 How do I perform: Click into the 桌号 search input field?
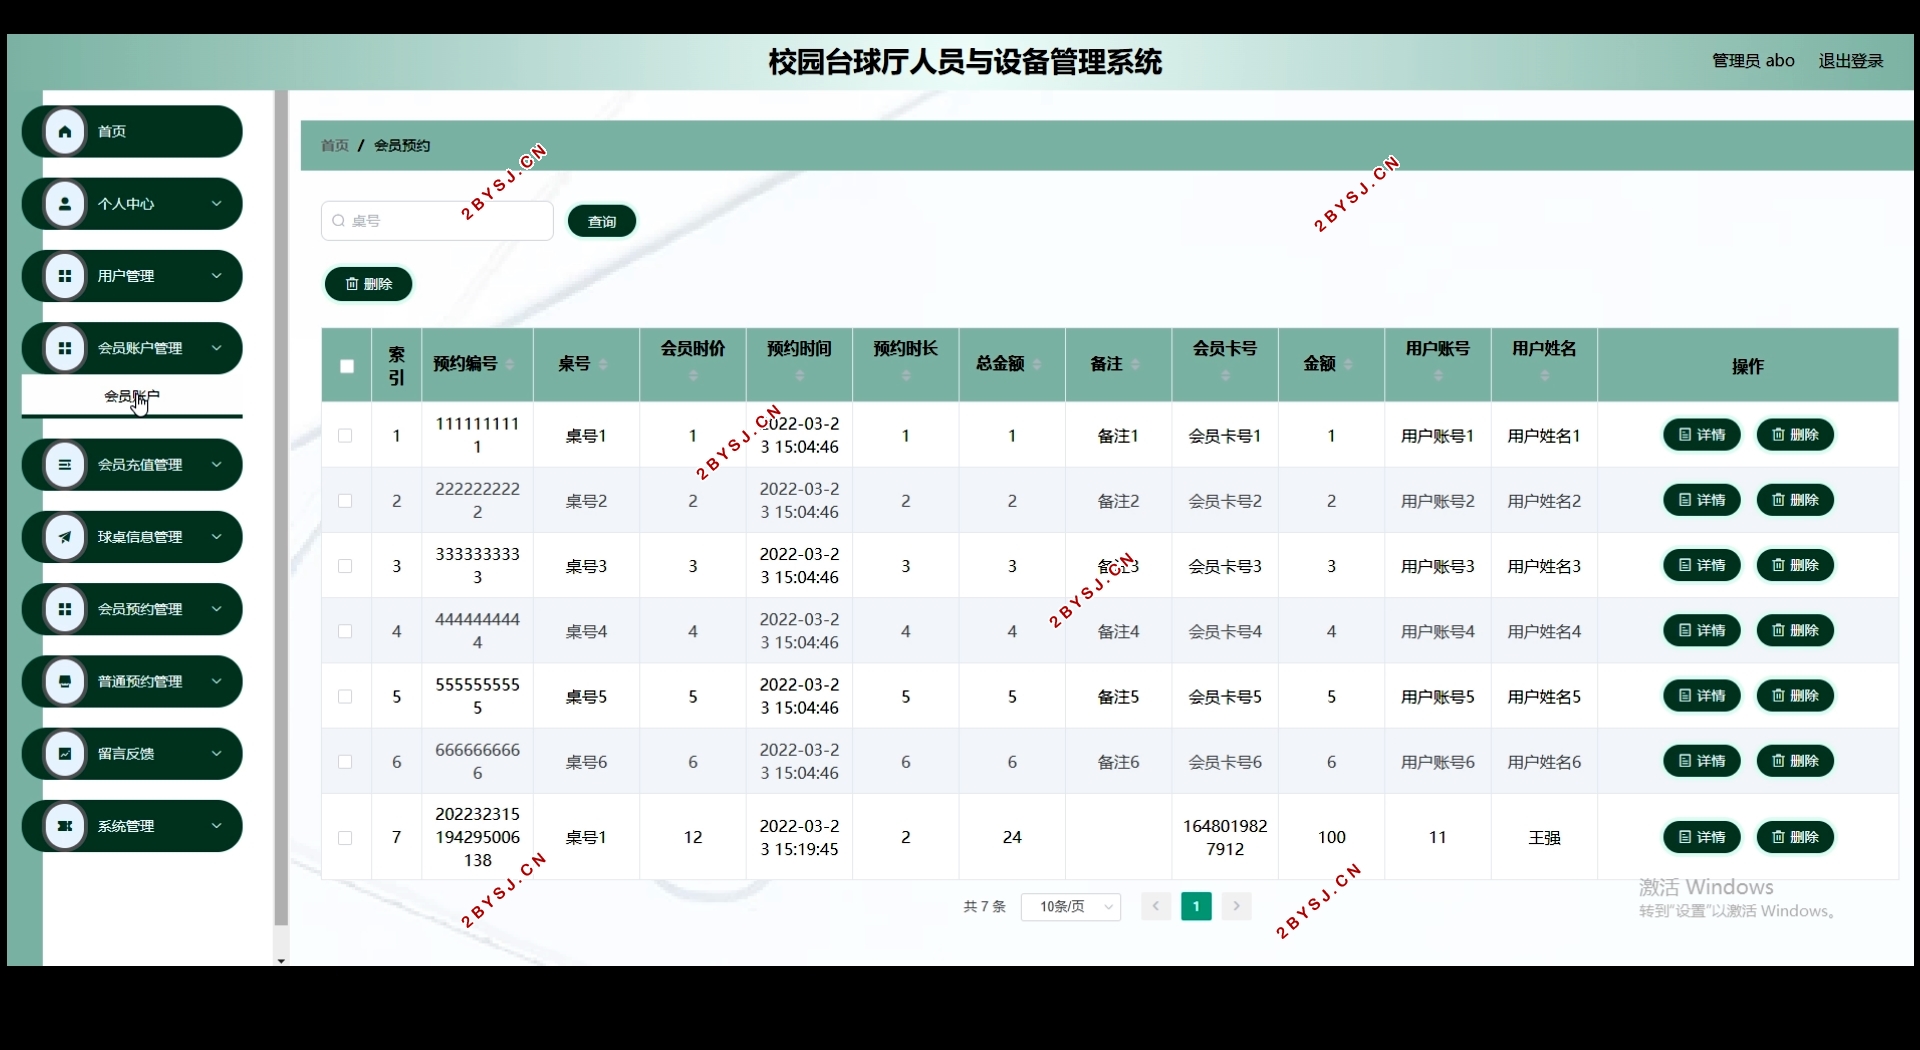click(x=437, y=221)
